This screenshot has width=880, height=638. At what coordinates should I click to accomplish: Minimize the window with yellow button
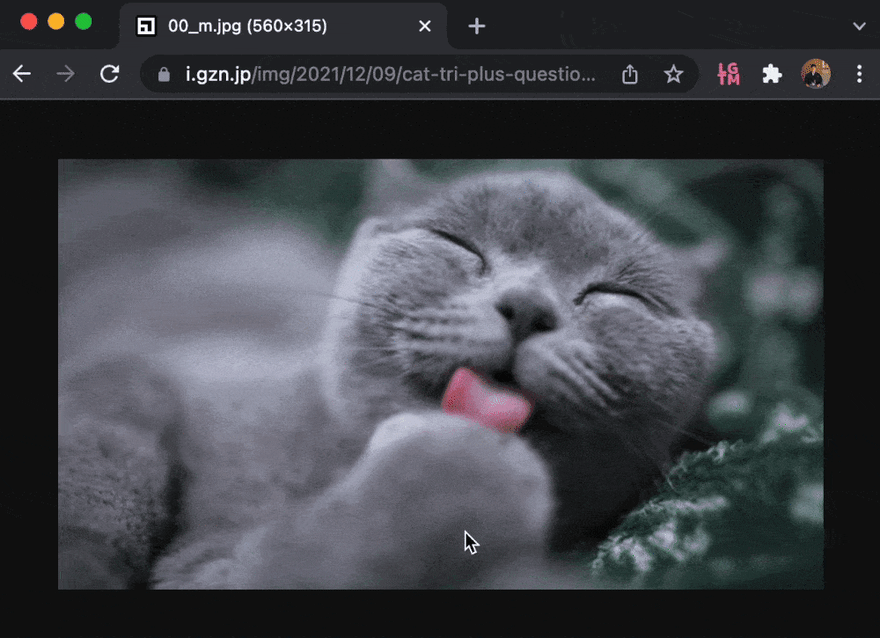(56, 22)
